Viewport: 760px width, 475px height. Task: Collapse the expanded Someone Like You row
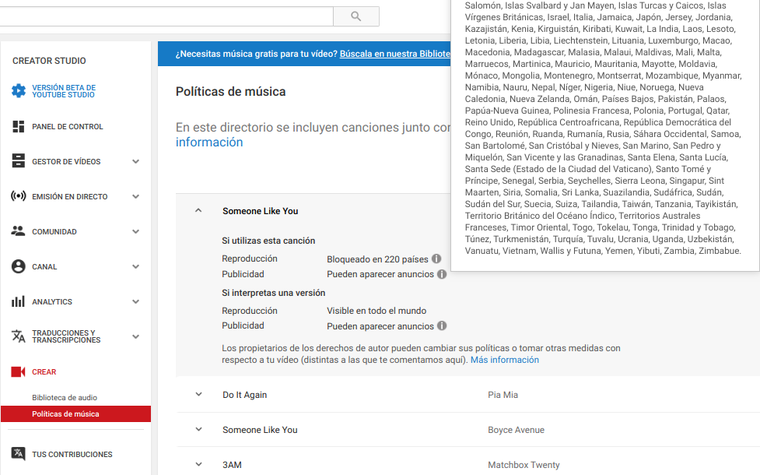coord(198,210)
